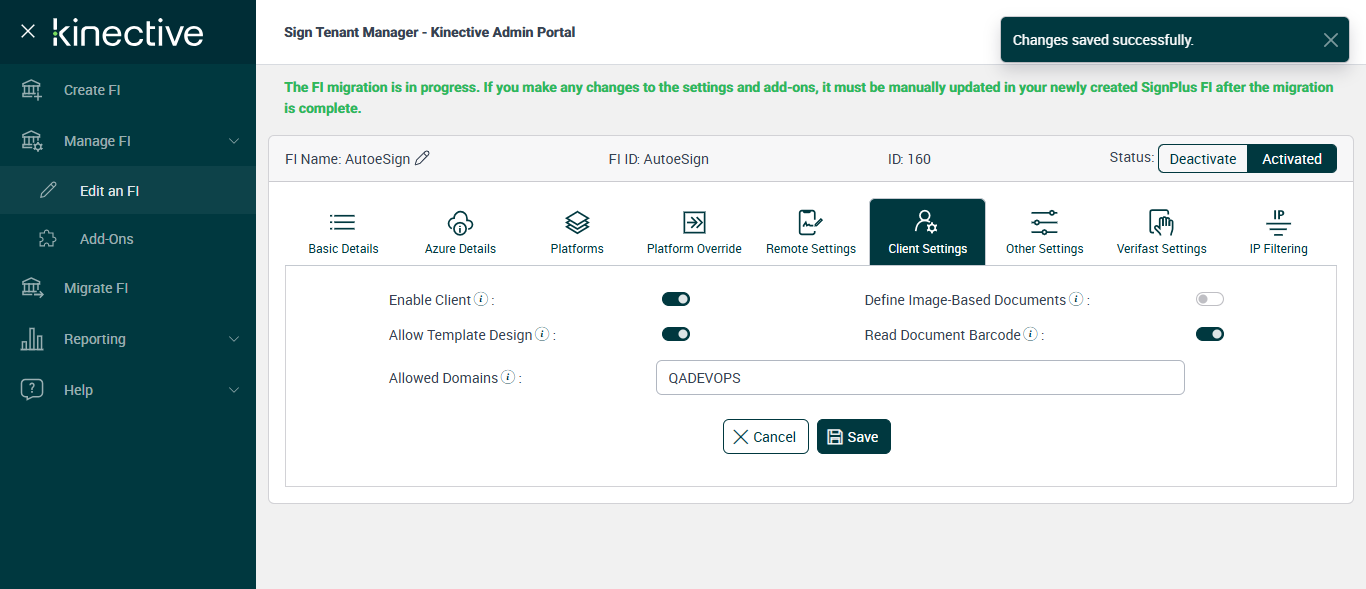
Task: Click the info icon beside Allowed Domains
Action: 508,377
